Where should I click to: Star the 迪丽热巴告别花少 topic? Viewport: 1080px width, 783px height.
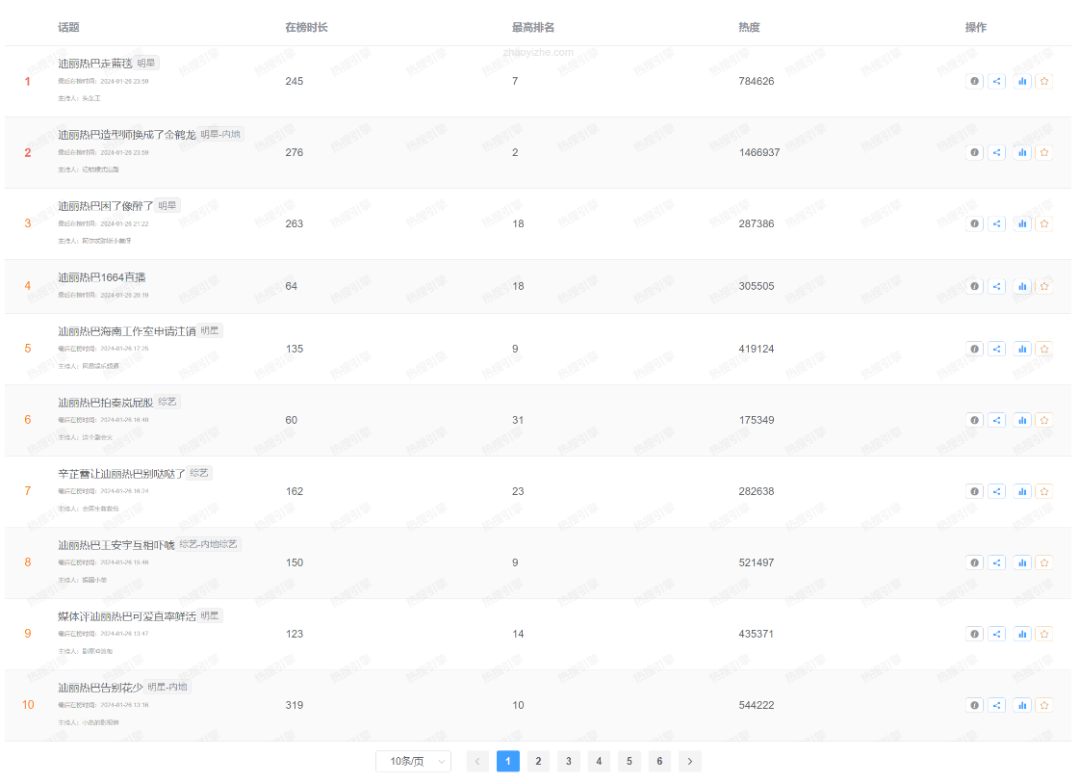tap(1044, 705)
